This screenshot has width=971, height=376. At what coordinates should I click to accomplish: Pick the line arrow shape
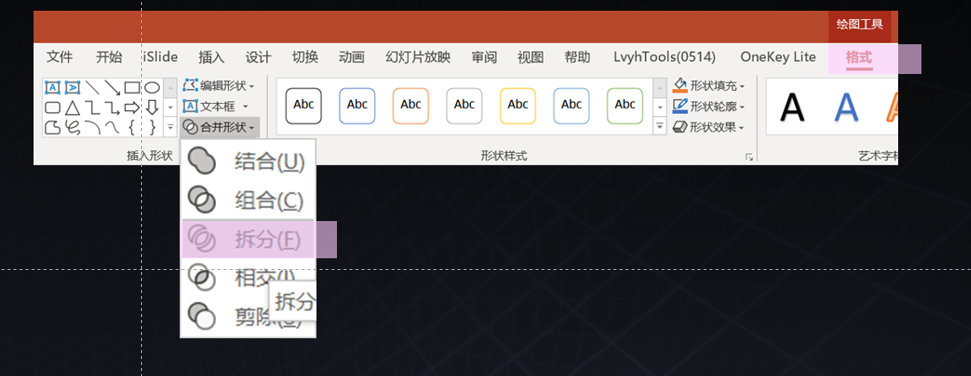[112, 88]
